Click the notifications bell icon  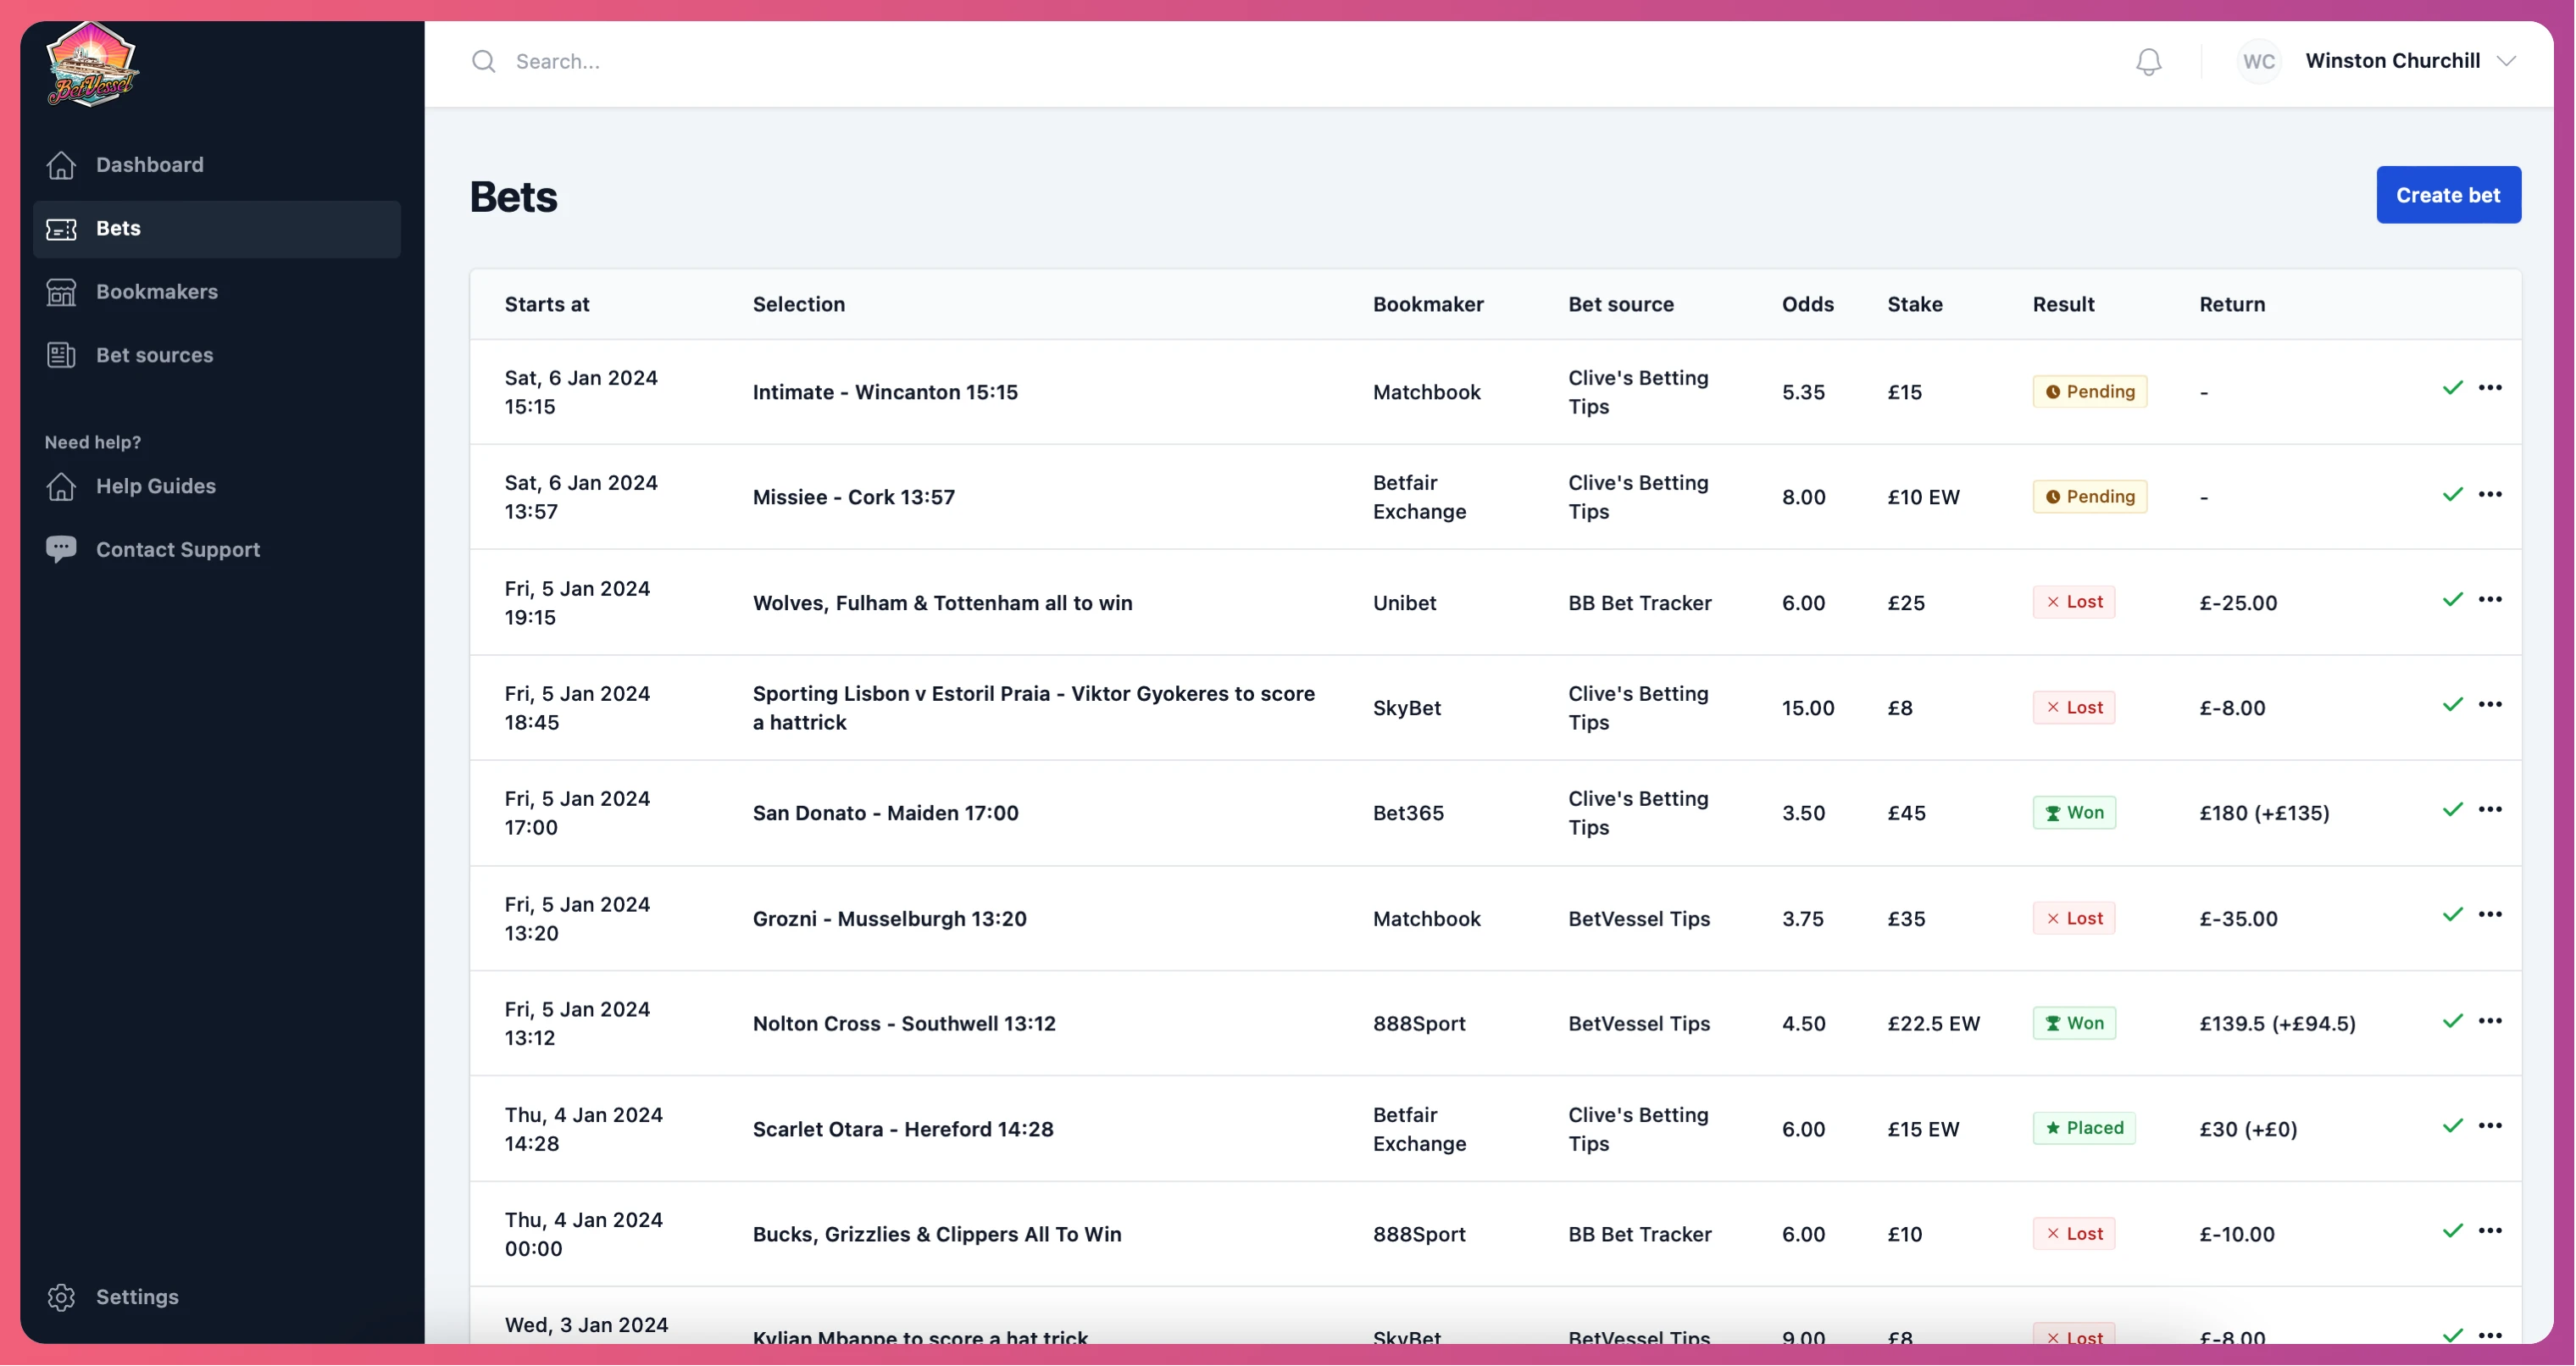tap(2148, 62)
